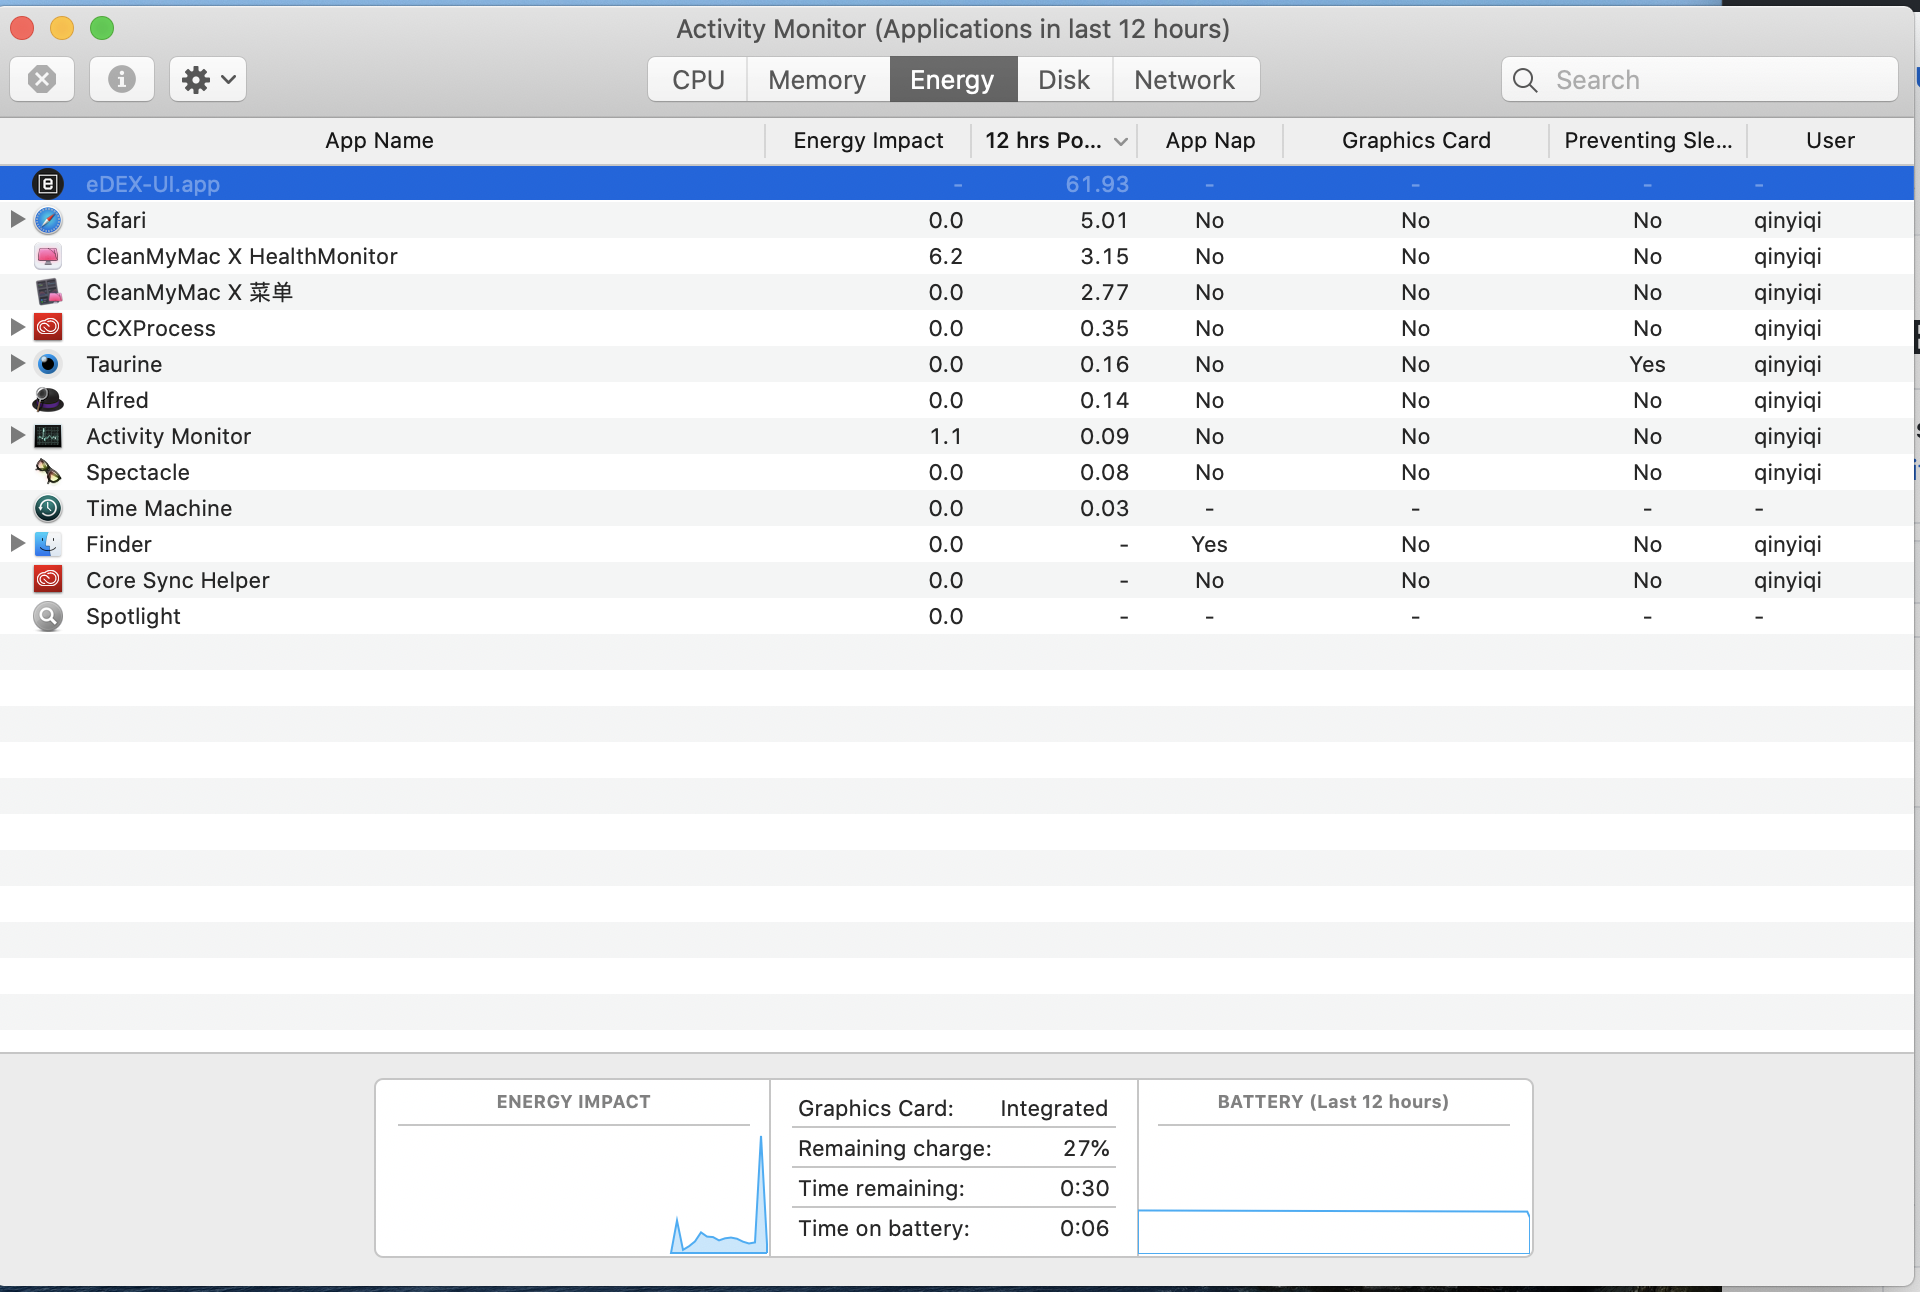The height and width of the screenshot is (1292, 1920).
Task: Click the Time remaining 0:30 value
Action: click(x=1084, y=1188)
